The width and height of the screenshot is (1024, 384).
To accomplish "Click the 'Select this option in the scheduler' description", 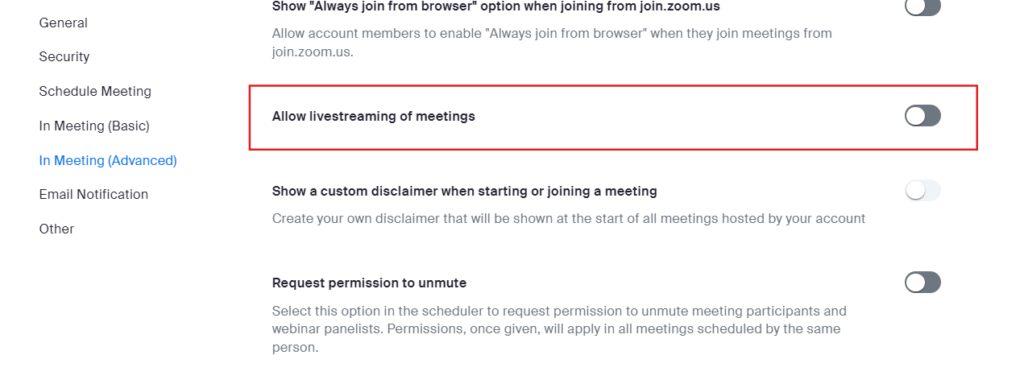I will click(559, 329).
